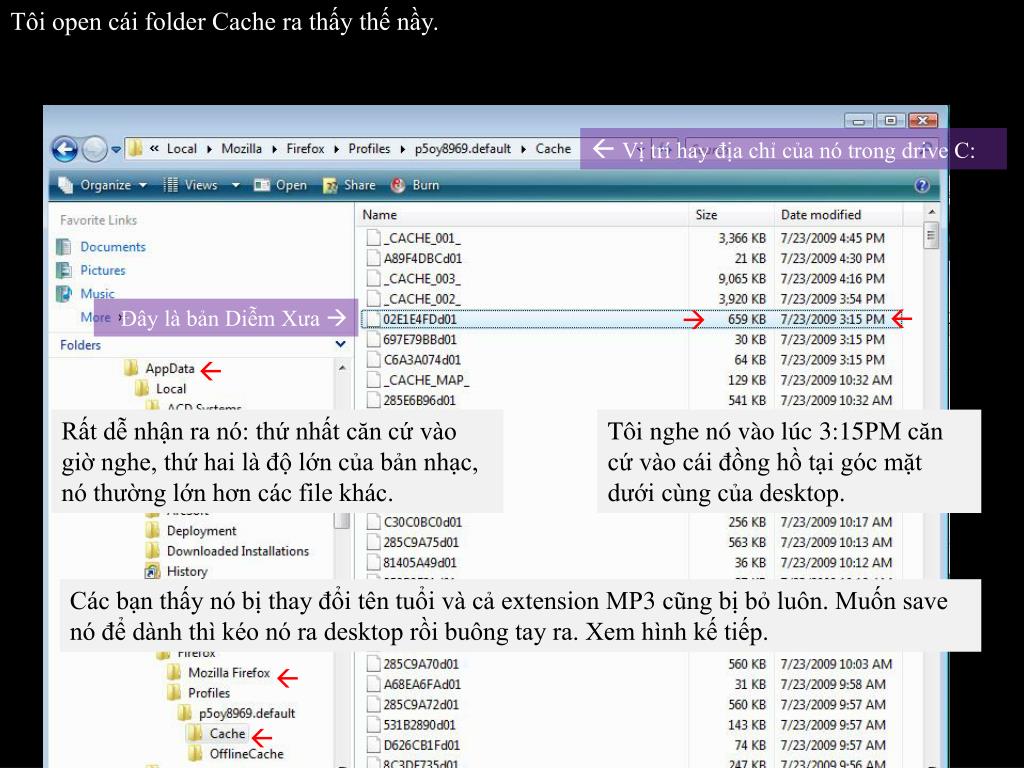1024x768 pixels.
Task: Click the Music icon in Favorite Links
Action: 64,294
